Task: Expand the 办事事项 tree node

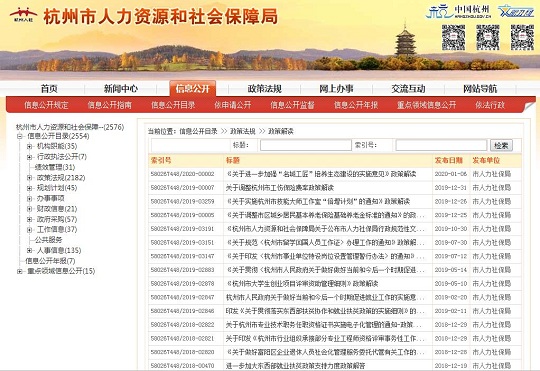Action: [29, 198]
